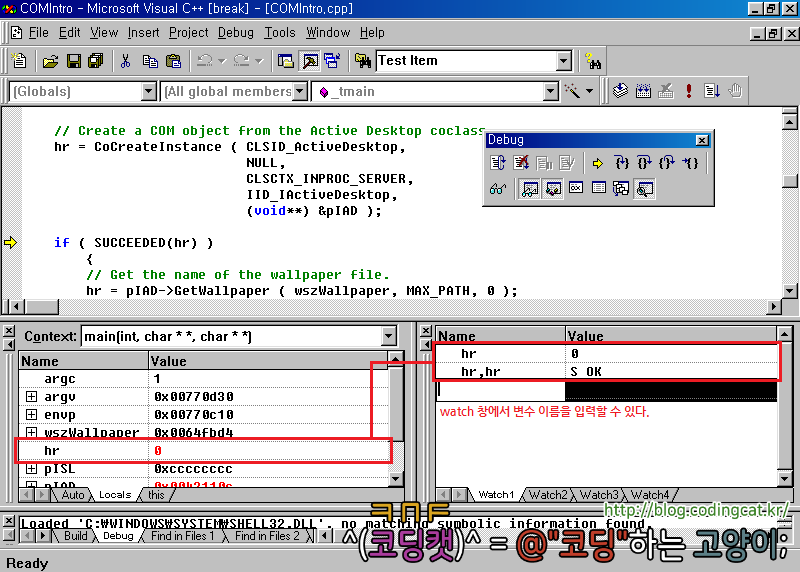Save the current file with the floppy icon

73,61
